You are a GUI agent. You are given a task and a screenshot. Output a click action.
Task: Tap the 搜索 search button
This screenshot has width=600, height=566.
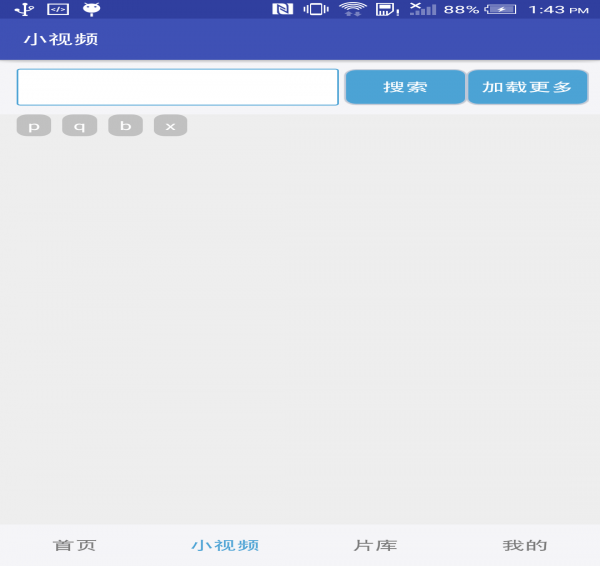pos(405,87)
